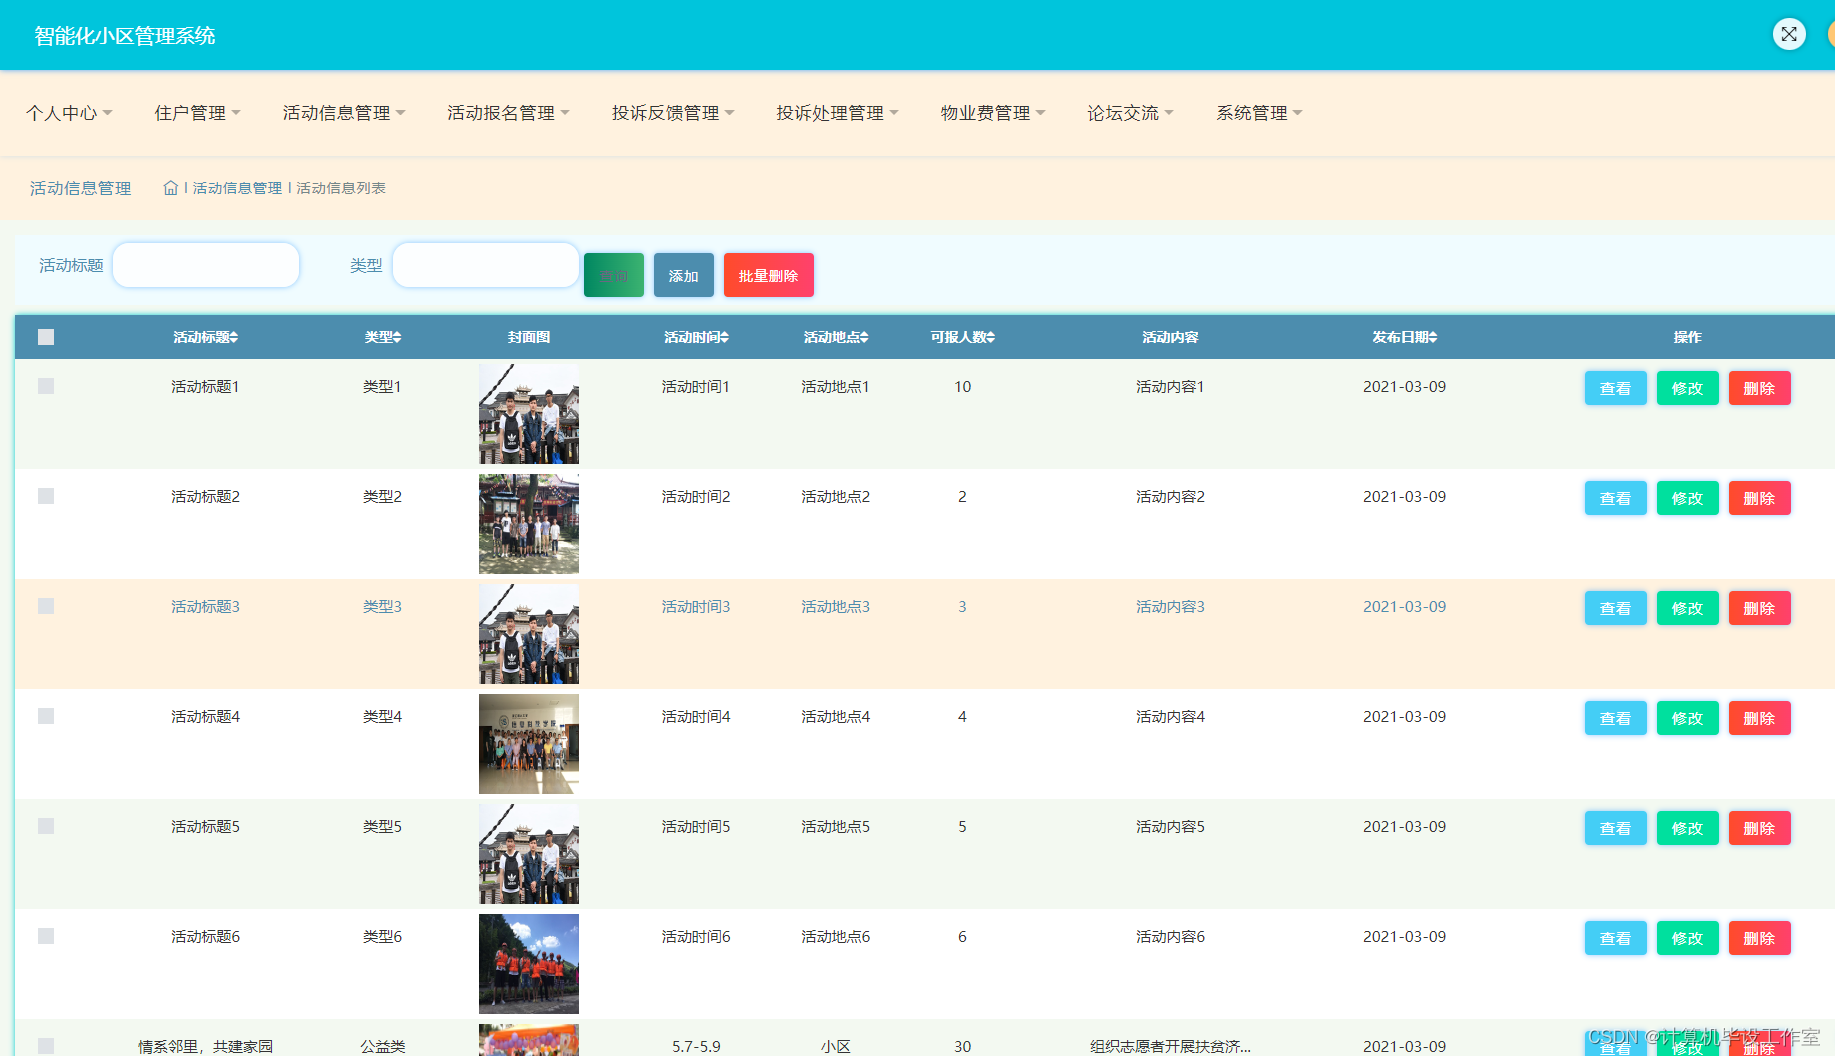Click the 添加 button

(x=684, y=275)
